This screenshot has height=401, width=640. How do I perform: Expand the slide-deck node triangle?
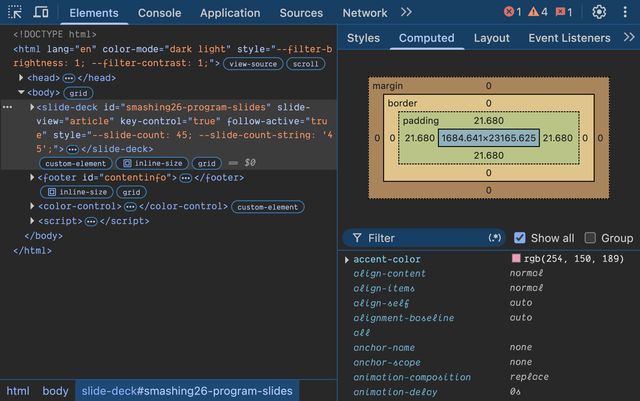[32, 107]
